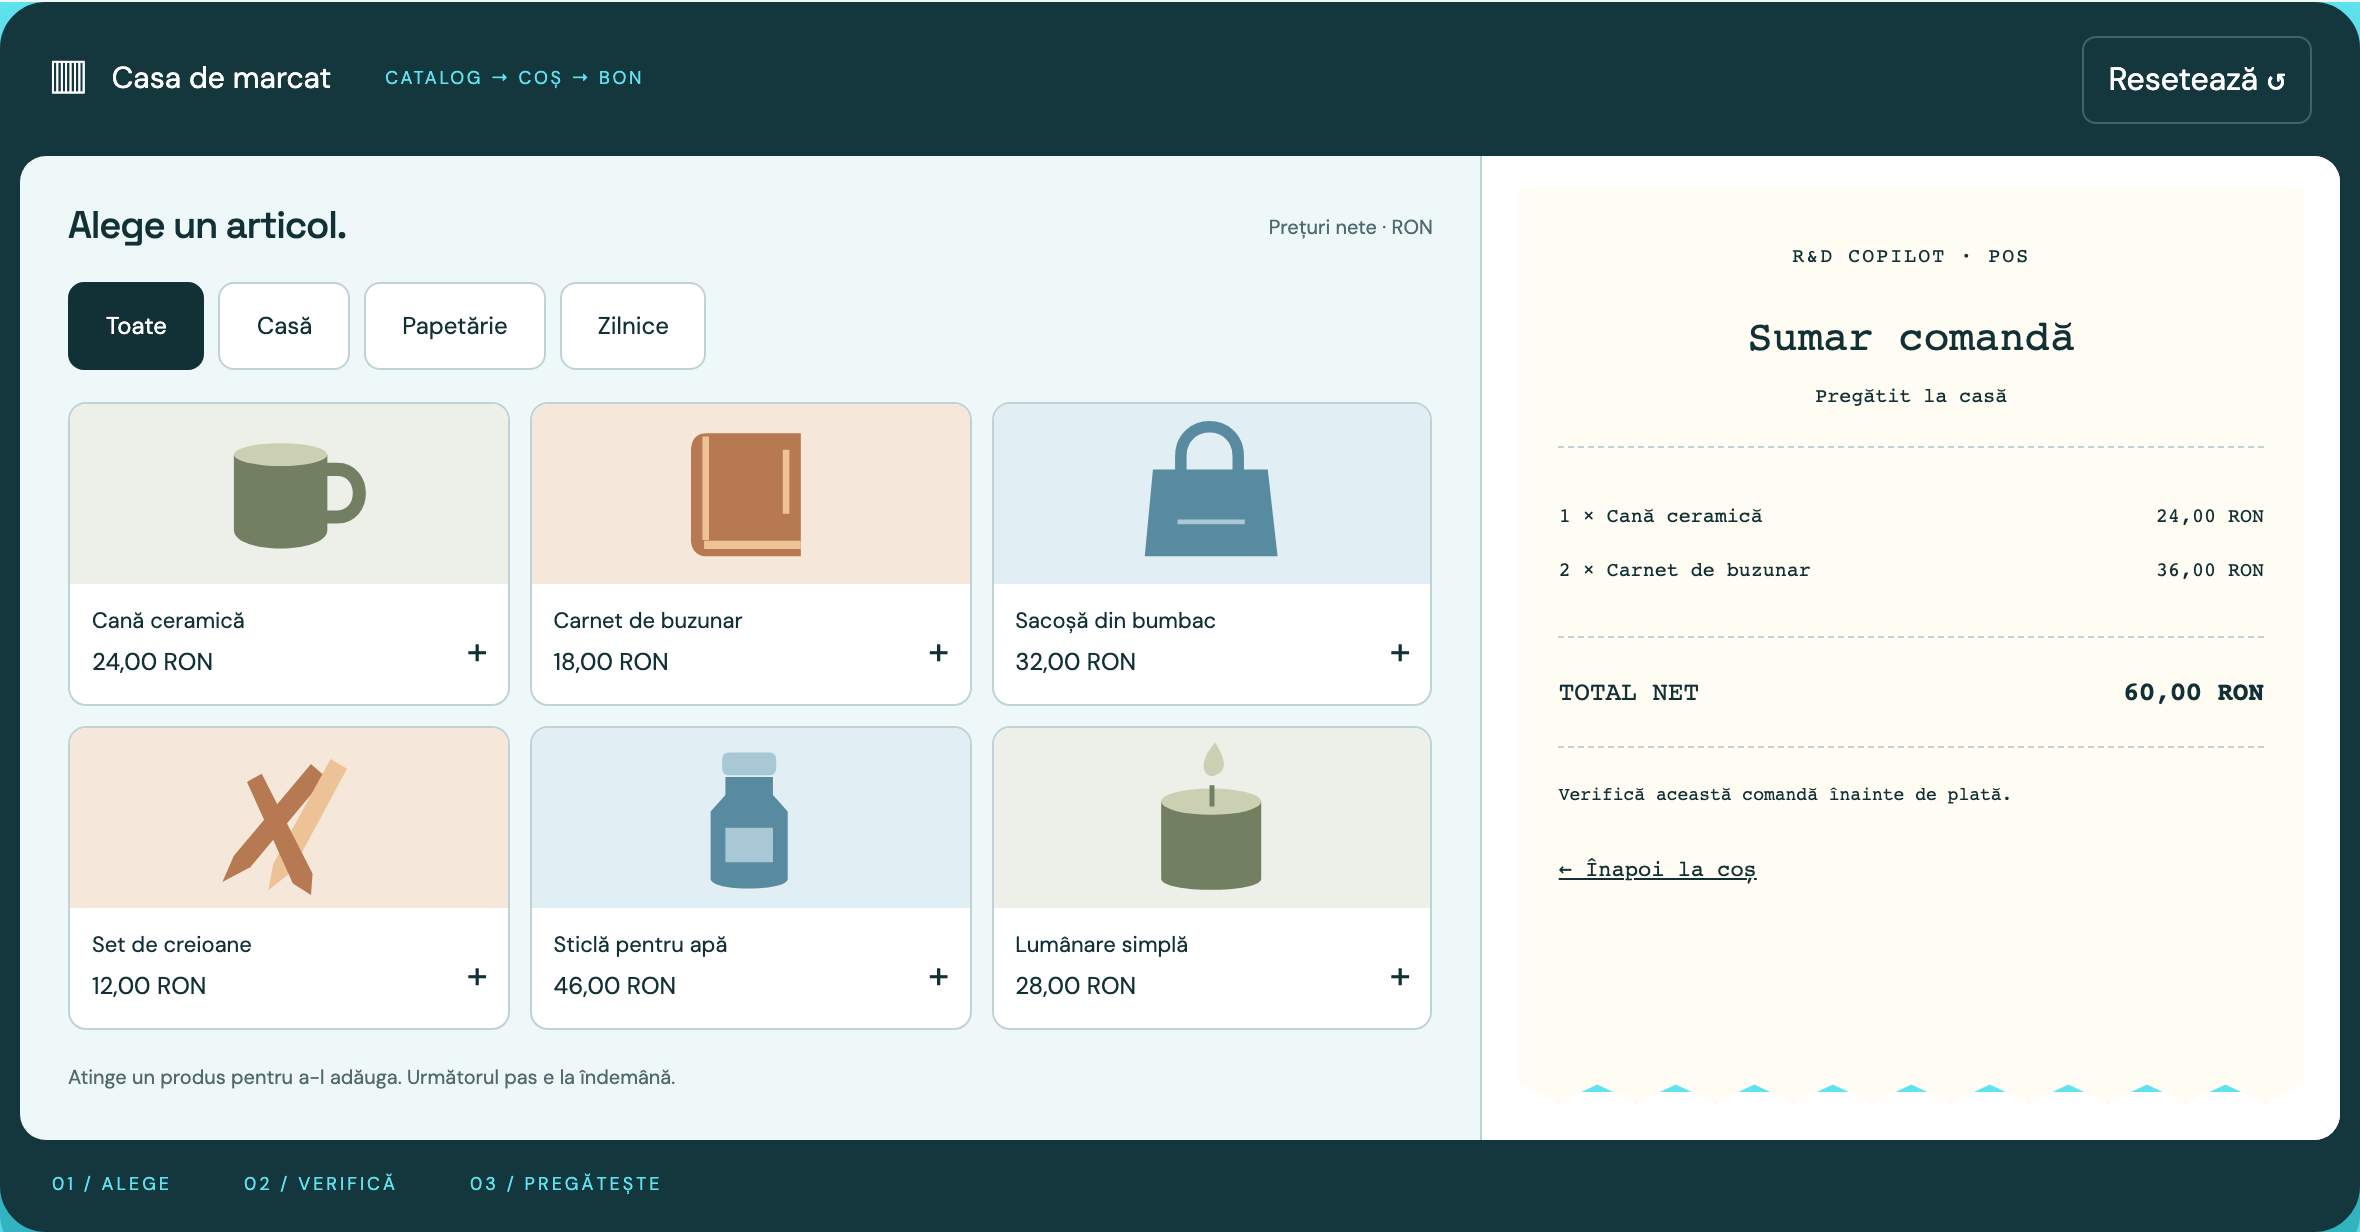The image size is (2360, 1232).
Task: Click the 32,00 RON bag price
Action: pyautogui.click(x=1075, y=662)
